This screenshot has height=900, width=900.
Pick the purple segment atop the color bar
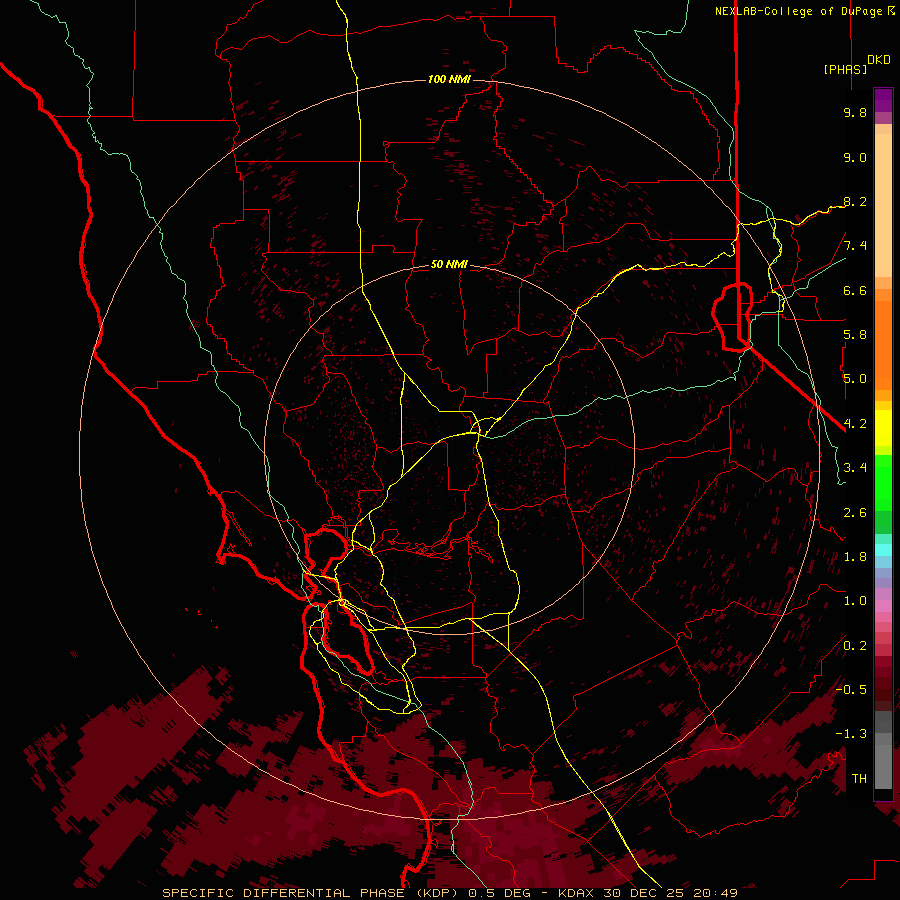883,100
